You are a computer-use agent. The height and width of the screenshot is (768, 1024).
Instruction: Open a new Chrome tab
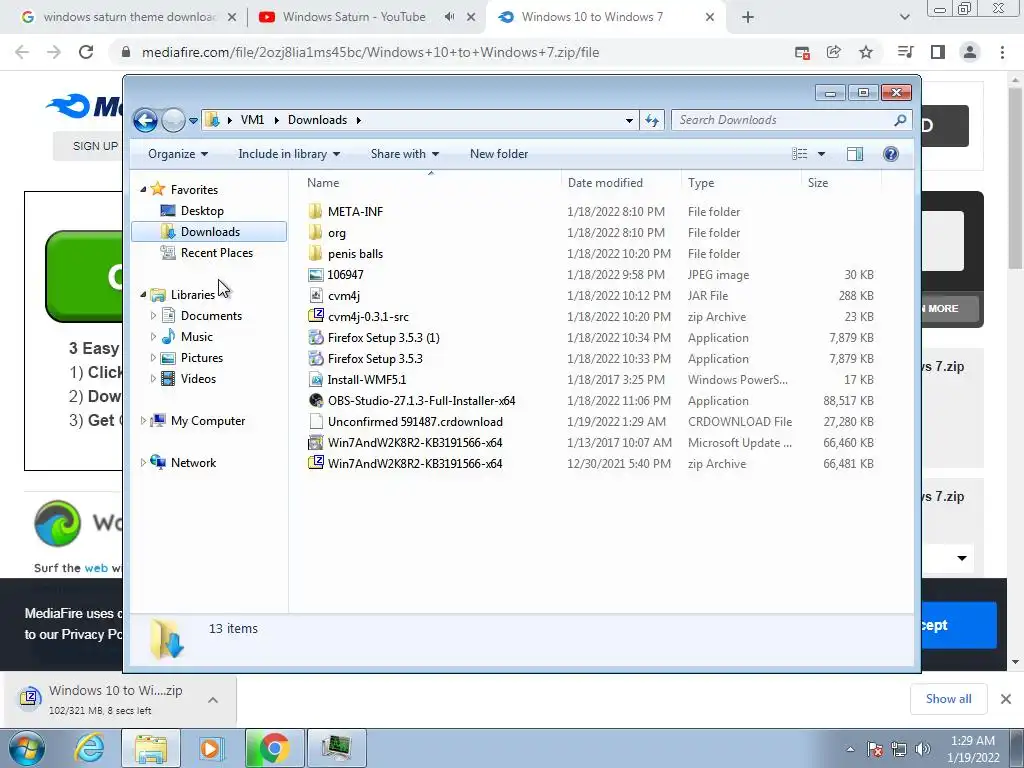pos(748,18)
